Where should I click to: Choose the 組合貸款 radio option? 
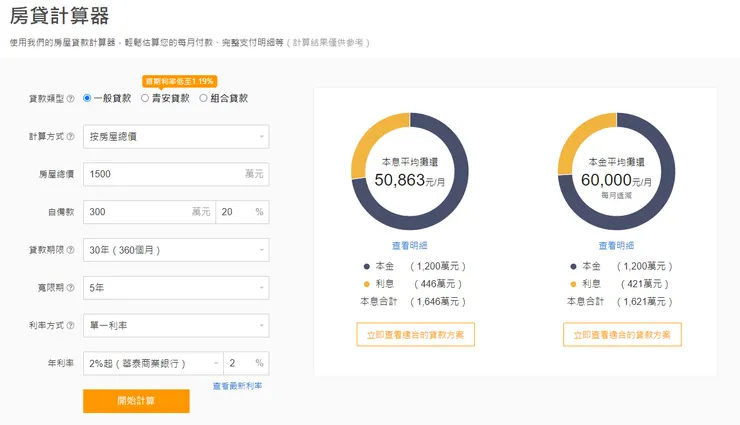(x=203, y=98)
